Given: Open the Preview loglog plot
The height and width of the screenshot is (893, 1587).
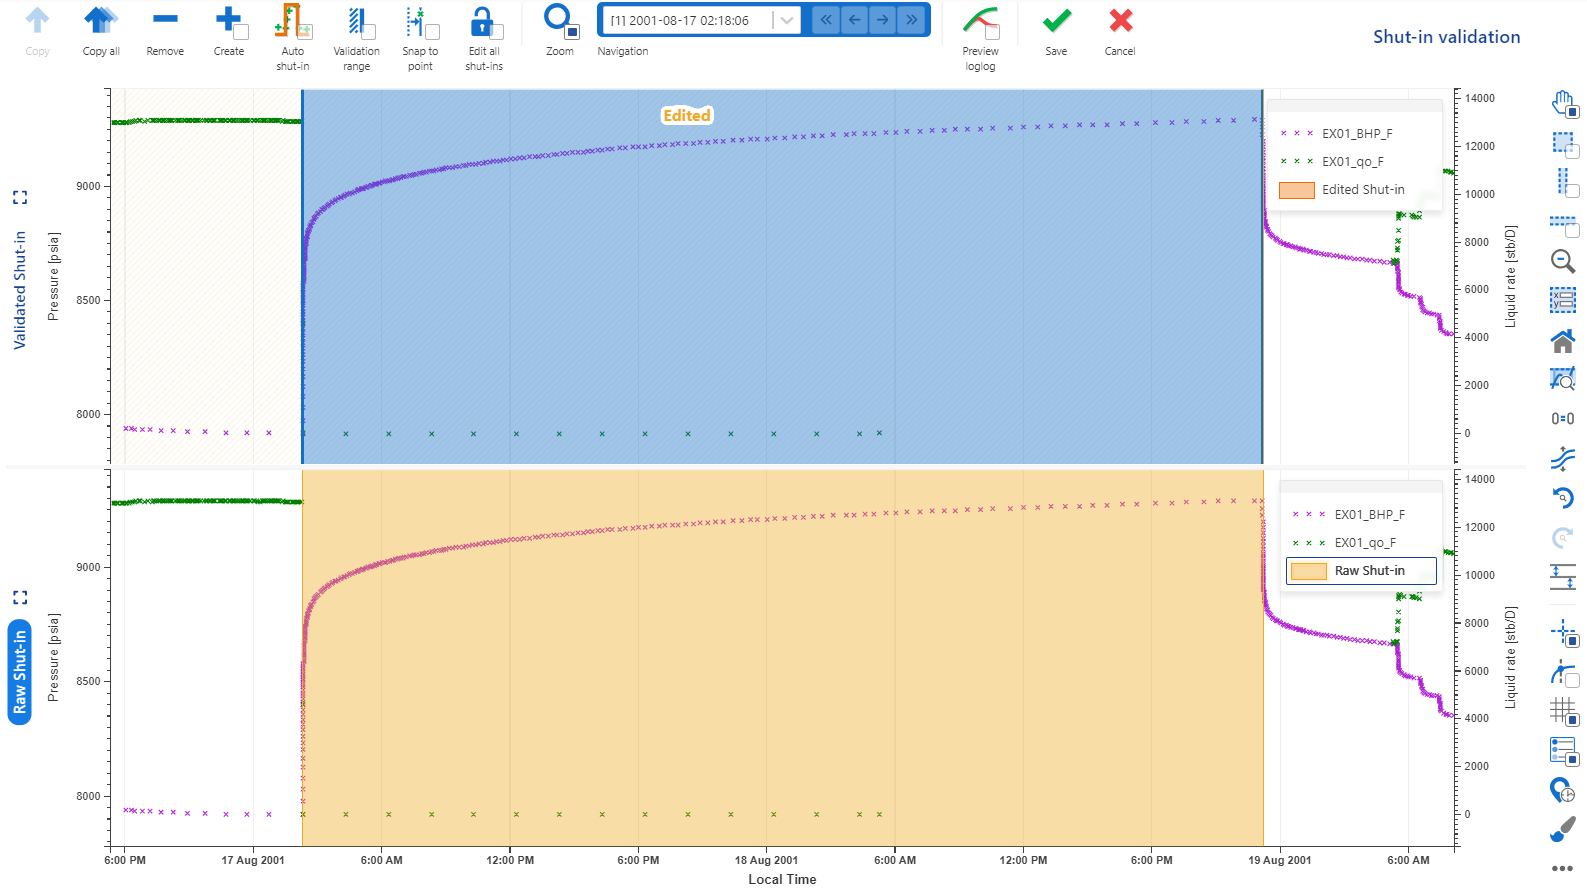Looking at the screenshot, I should point(980,38).
